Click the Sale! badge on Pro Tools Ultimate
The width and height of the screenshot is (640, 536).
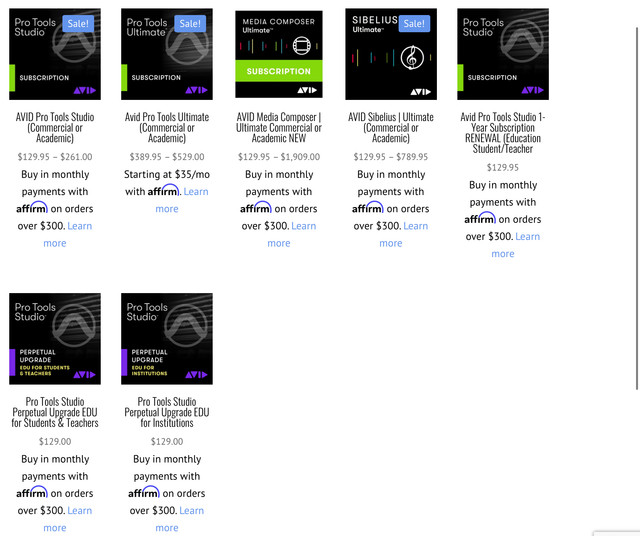click(x=190, y=23)
